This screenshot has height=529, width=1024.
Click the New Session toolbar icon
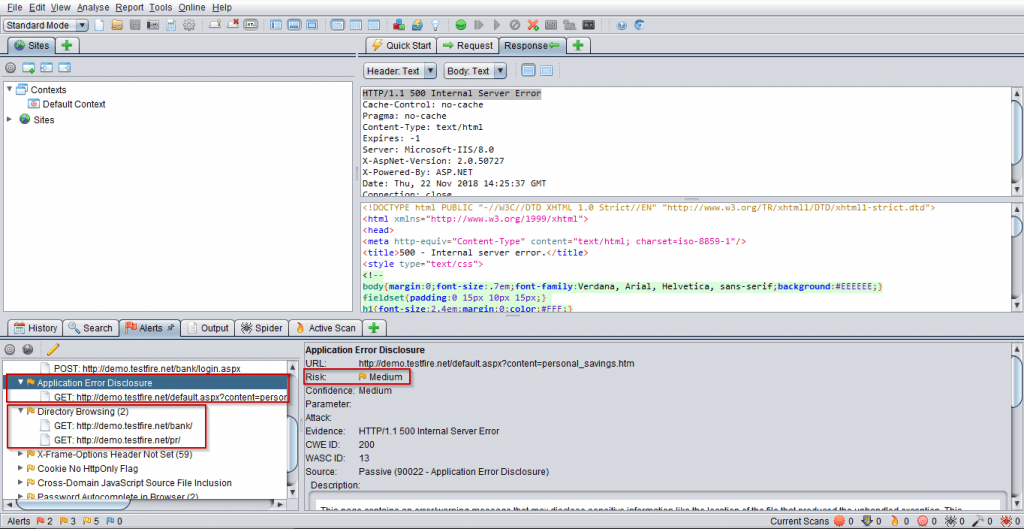coord(99,25)
